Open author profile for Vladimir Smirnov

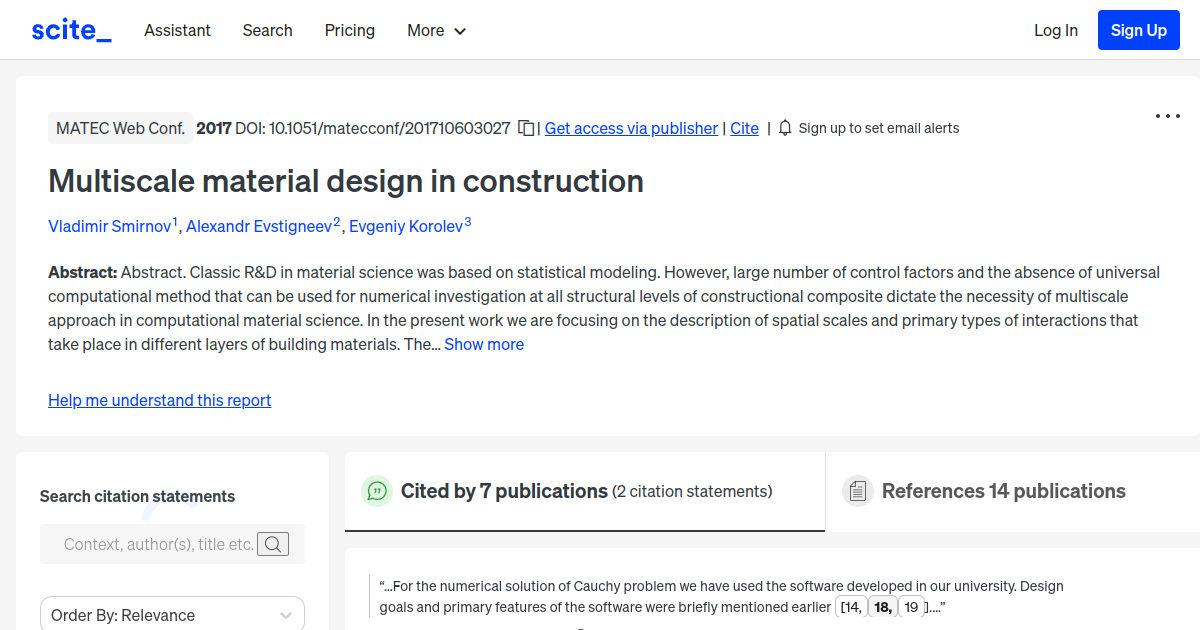[110, 226]
